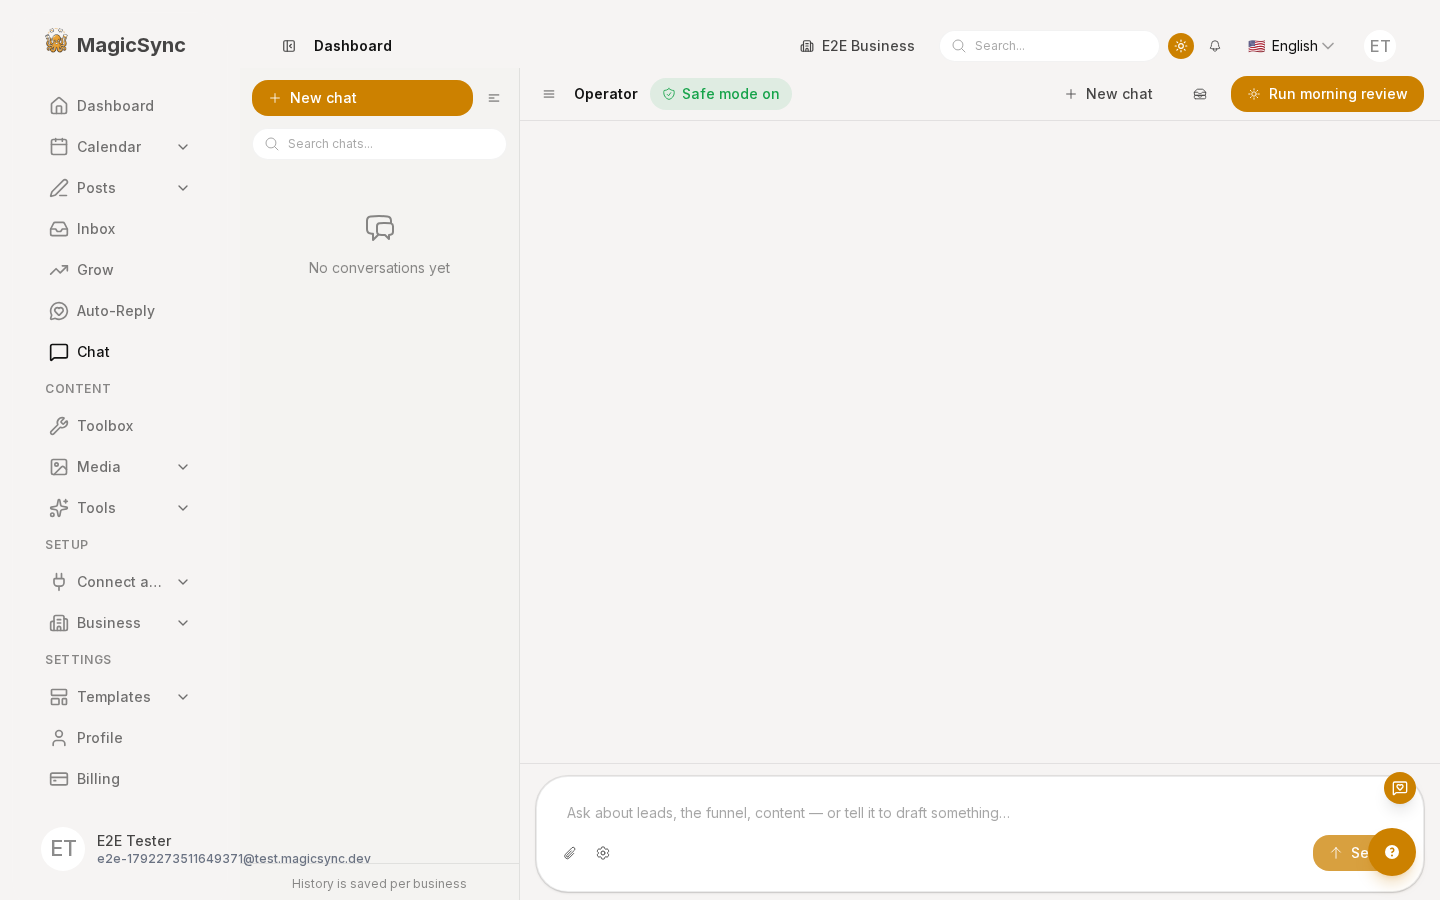Expand the Calendar submenu chevron
Screen dimensions: 1440x900
click(183, 147)
